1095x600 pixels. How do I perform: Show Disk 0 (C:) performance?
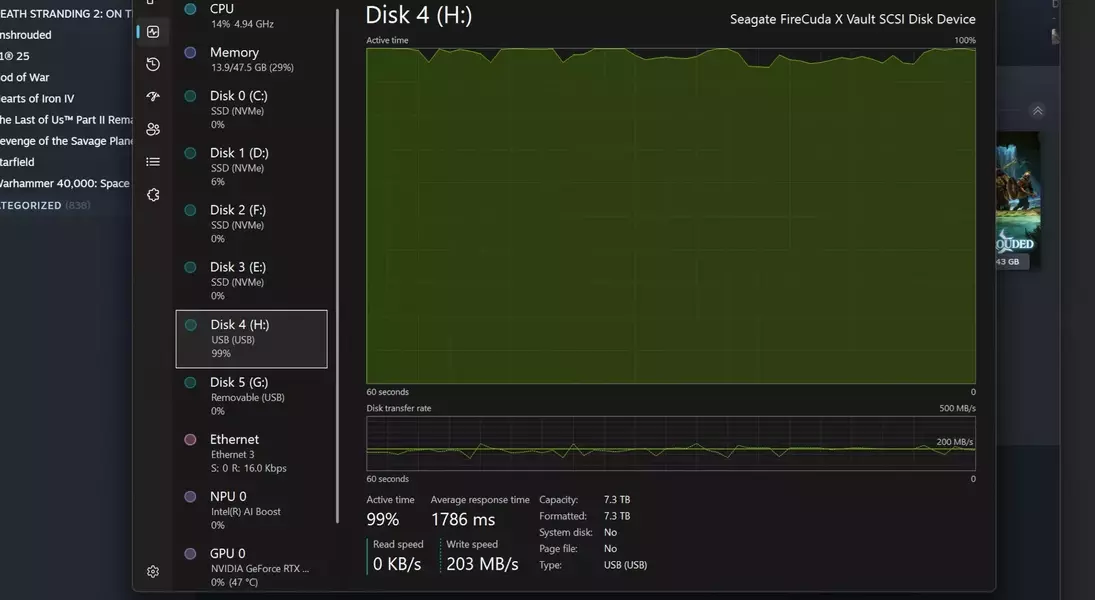[x=250, y=109]
